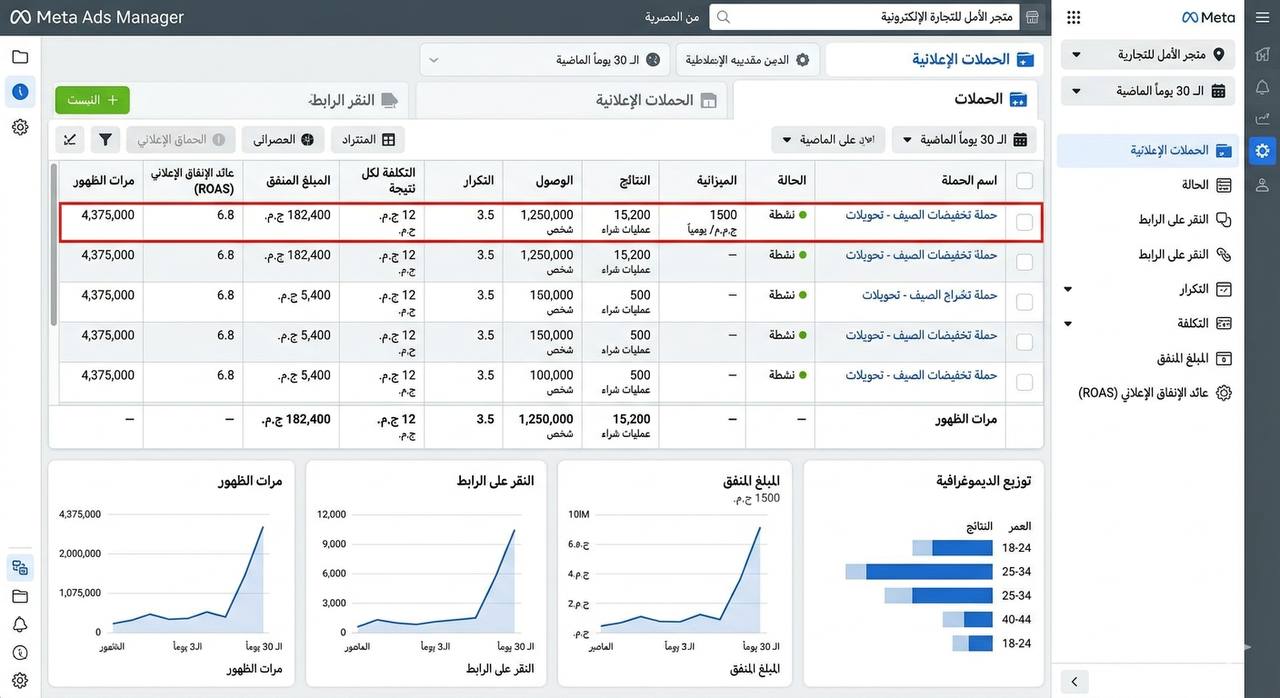Select the checkbox of the third campaign row
This screenshot has width=1280, height=698.
coord(1024,302)
